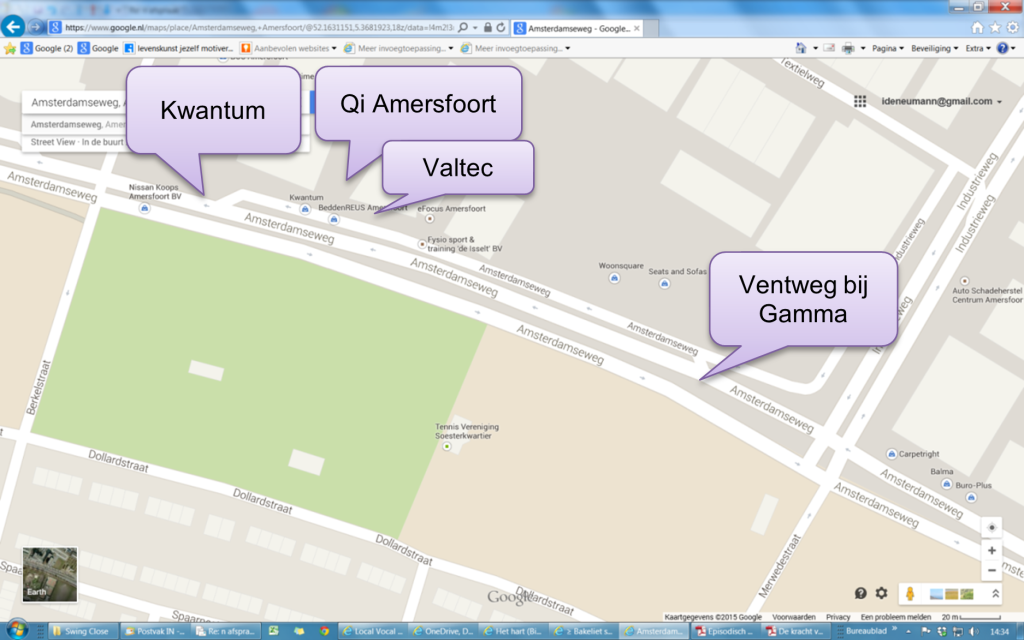This screenshot has height=640, width=1024.
Task: Zoom out with the minus button
Action: click(x=991, y=571)
